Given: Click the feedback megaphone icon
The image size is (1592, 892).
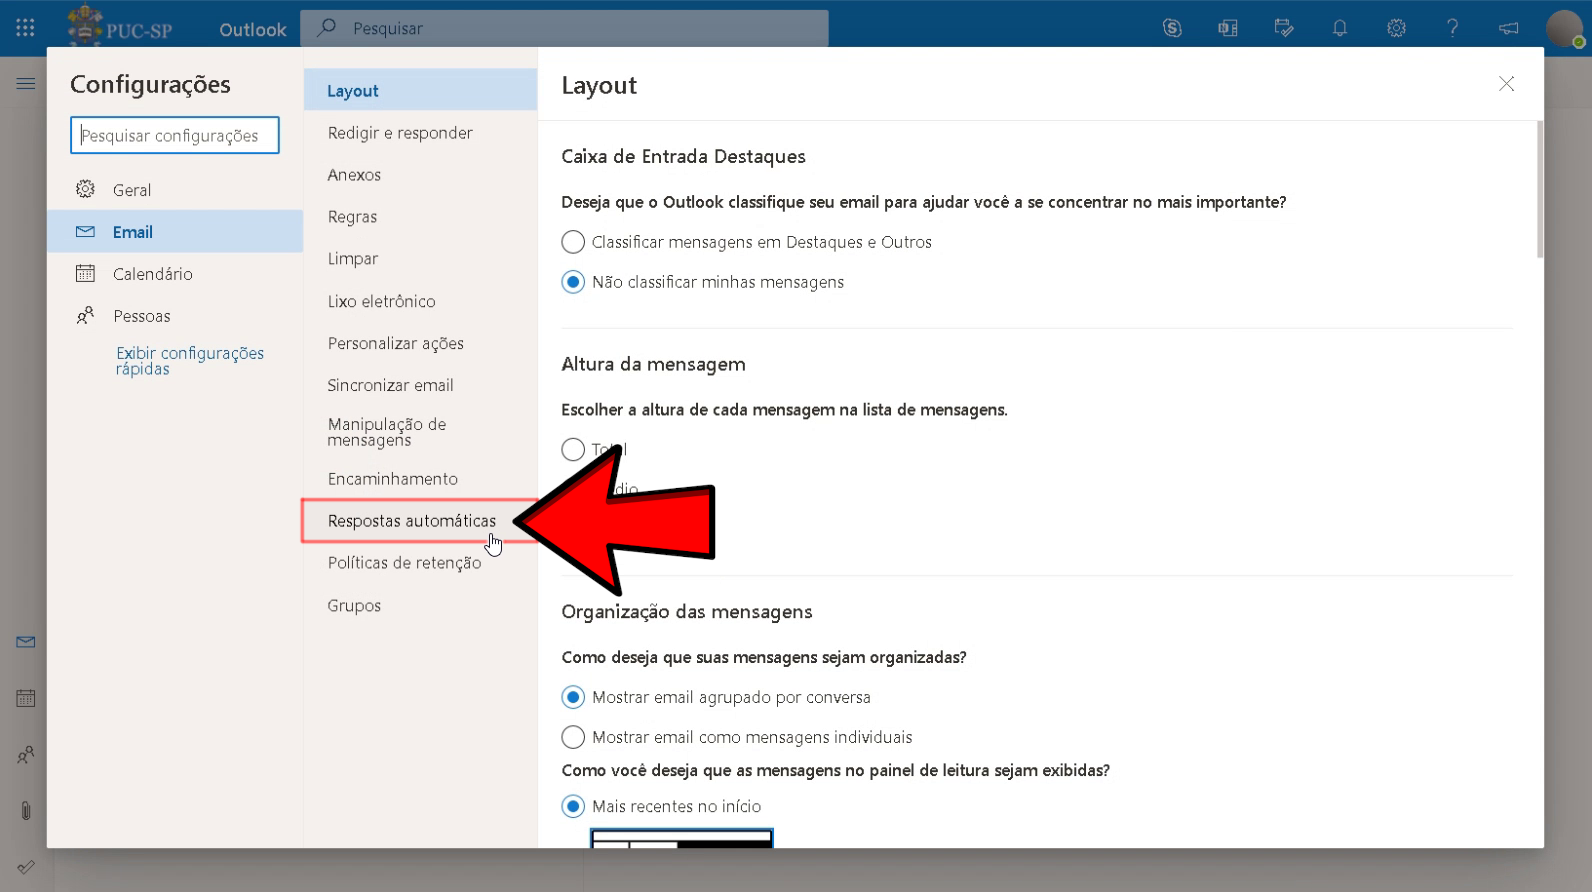Looking at the screenshot, I should click(x=1508, y=28).
